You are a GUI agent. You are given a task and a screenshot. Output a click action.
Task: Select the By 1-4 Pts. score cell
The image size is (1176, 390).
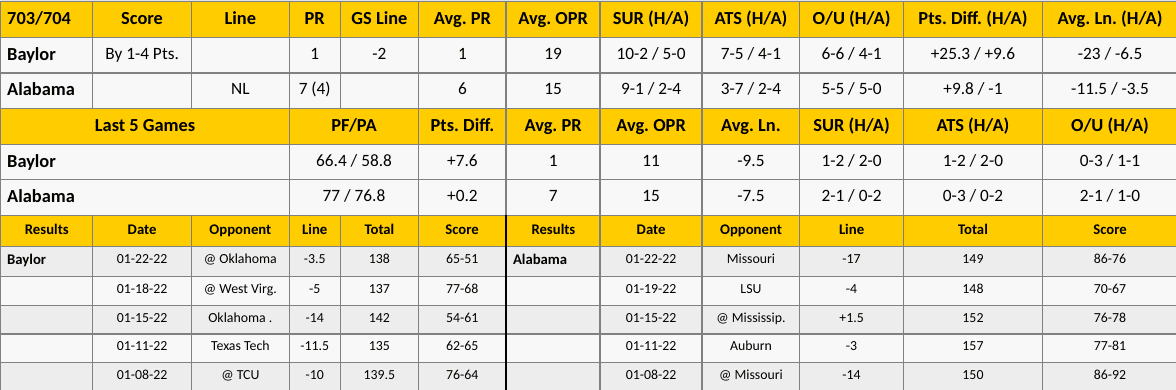coord(142,55)
